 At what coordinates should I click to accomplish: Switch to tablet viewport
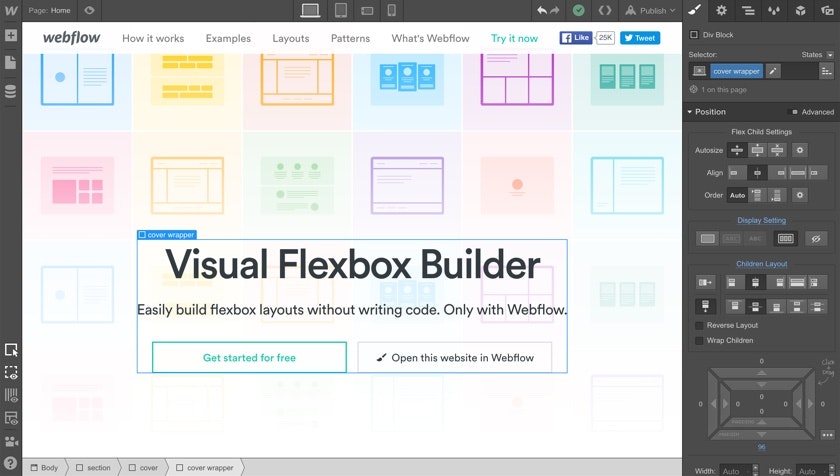341,10
